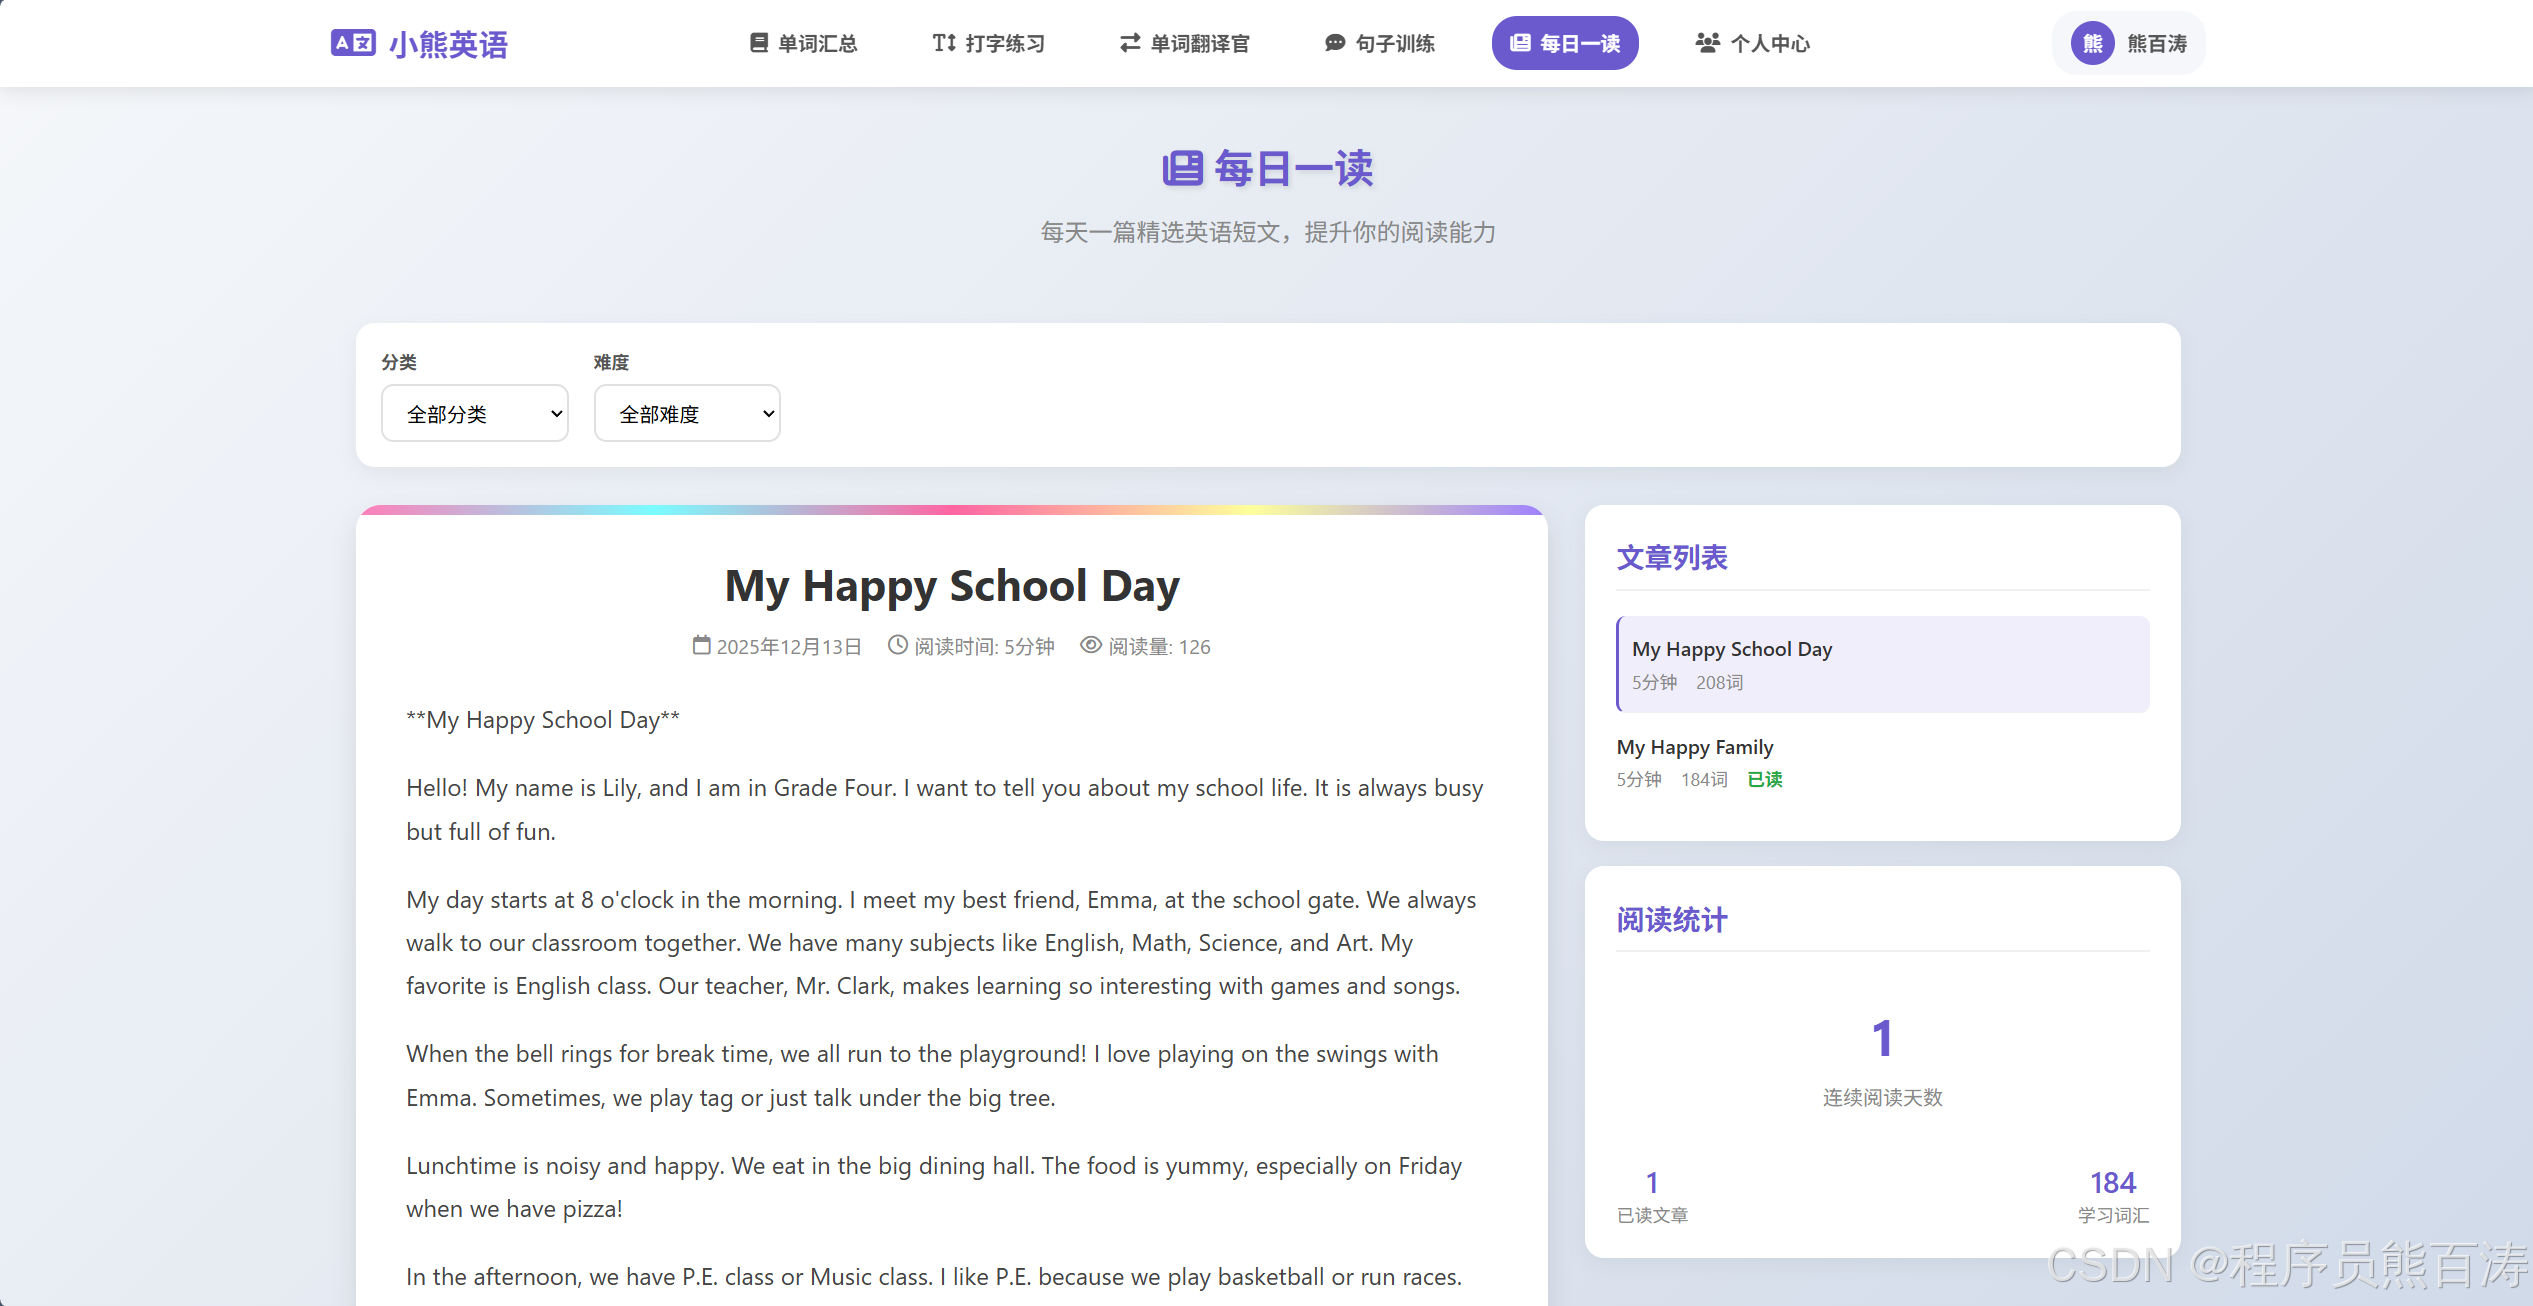Open the 全部分类 category dropdown
Viewport: 2533px width, 1306px height.
pos(475,413)
